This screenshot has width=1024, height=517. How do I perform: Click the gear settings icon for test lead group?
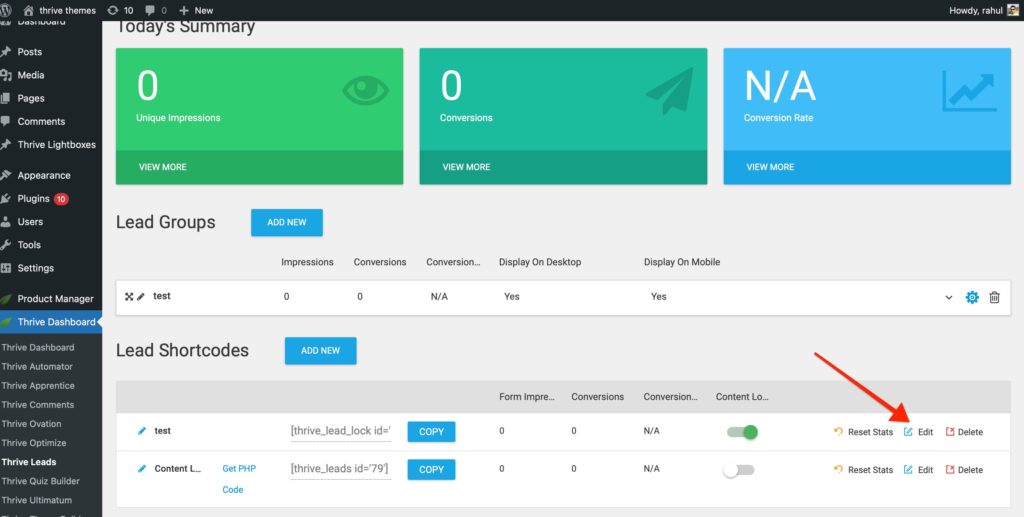point(972,297)
